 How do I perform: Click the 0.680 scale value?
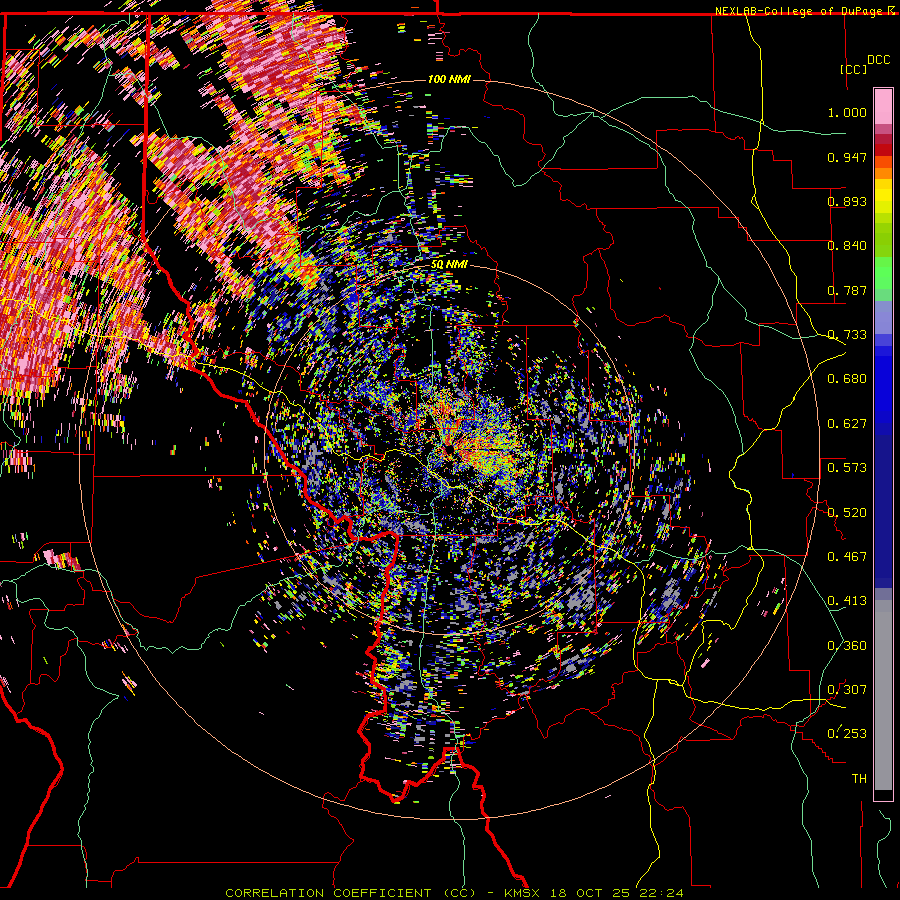click(x=847, y=379)
